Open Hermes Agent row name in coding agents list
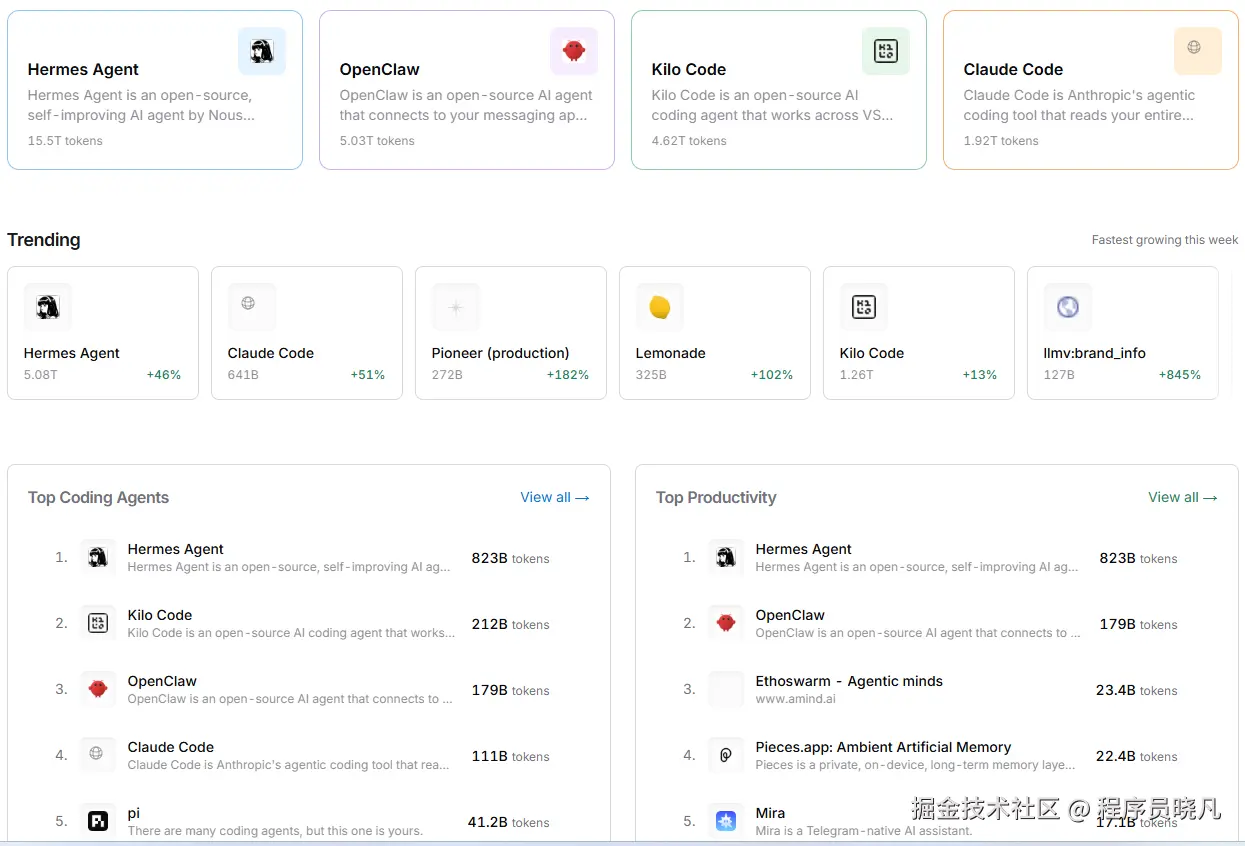The image size is (1245, 846). (176, 549)
